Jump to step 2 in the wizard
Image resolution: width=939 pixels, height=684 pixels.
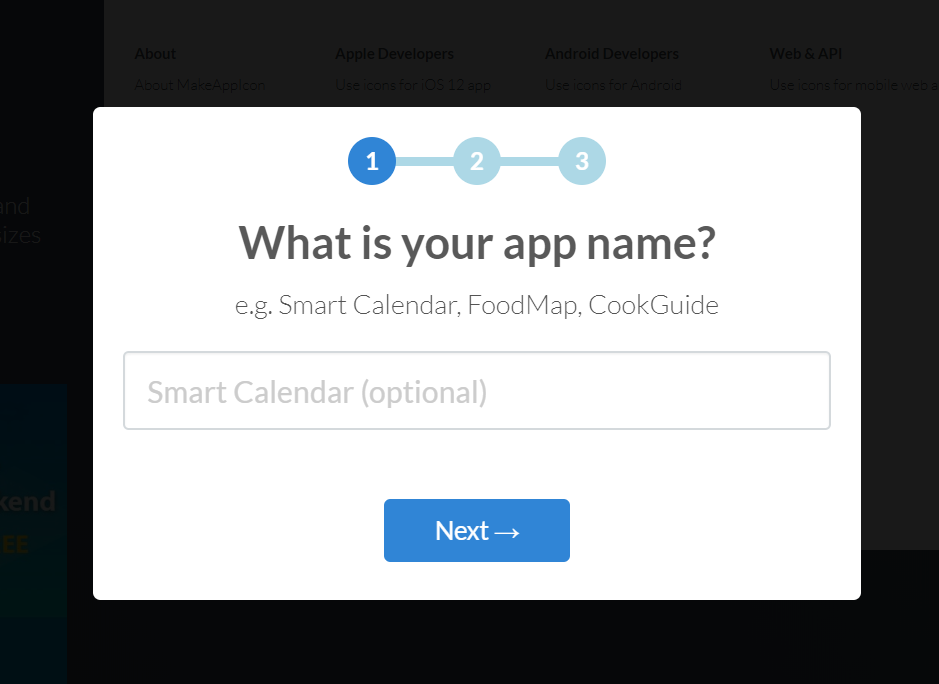[477, 161]
